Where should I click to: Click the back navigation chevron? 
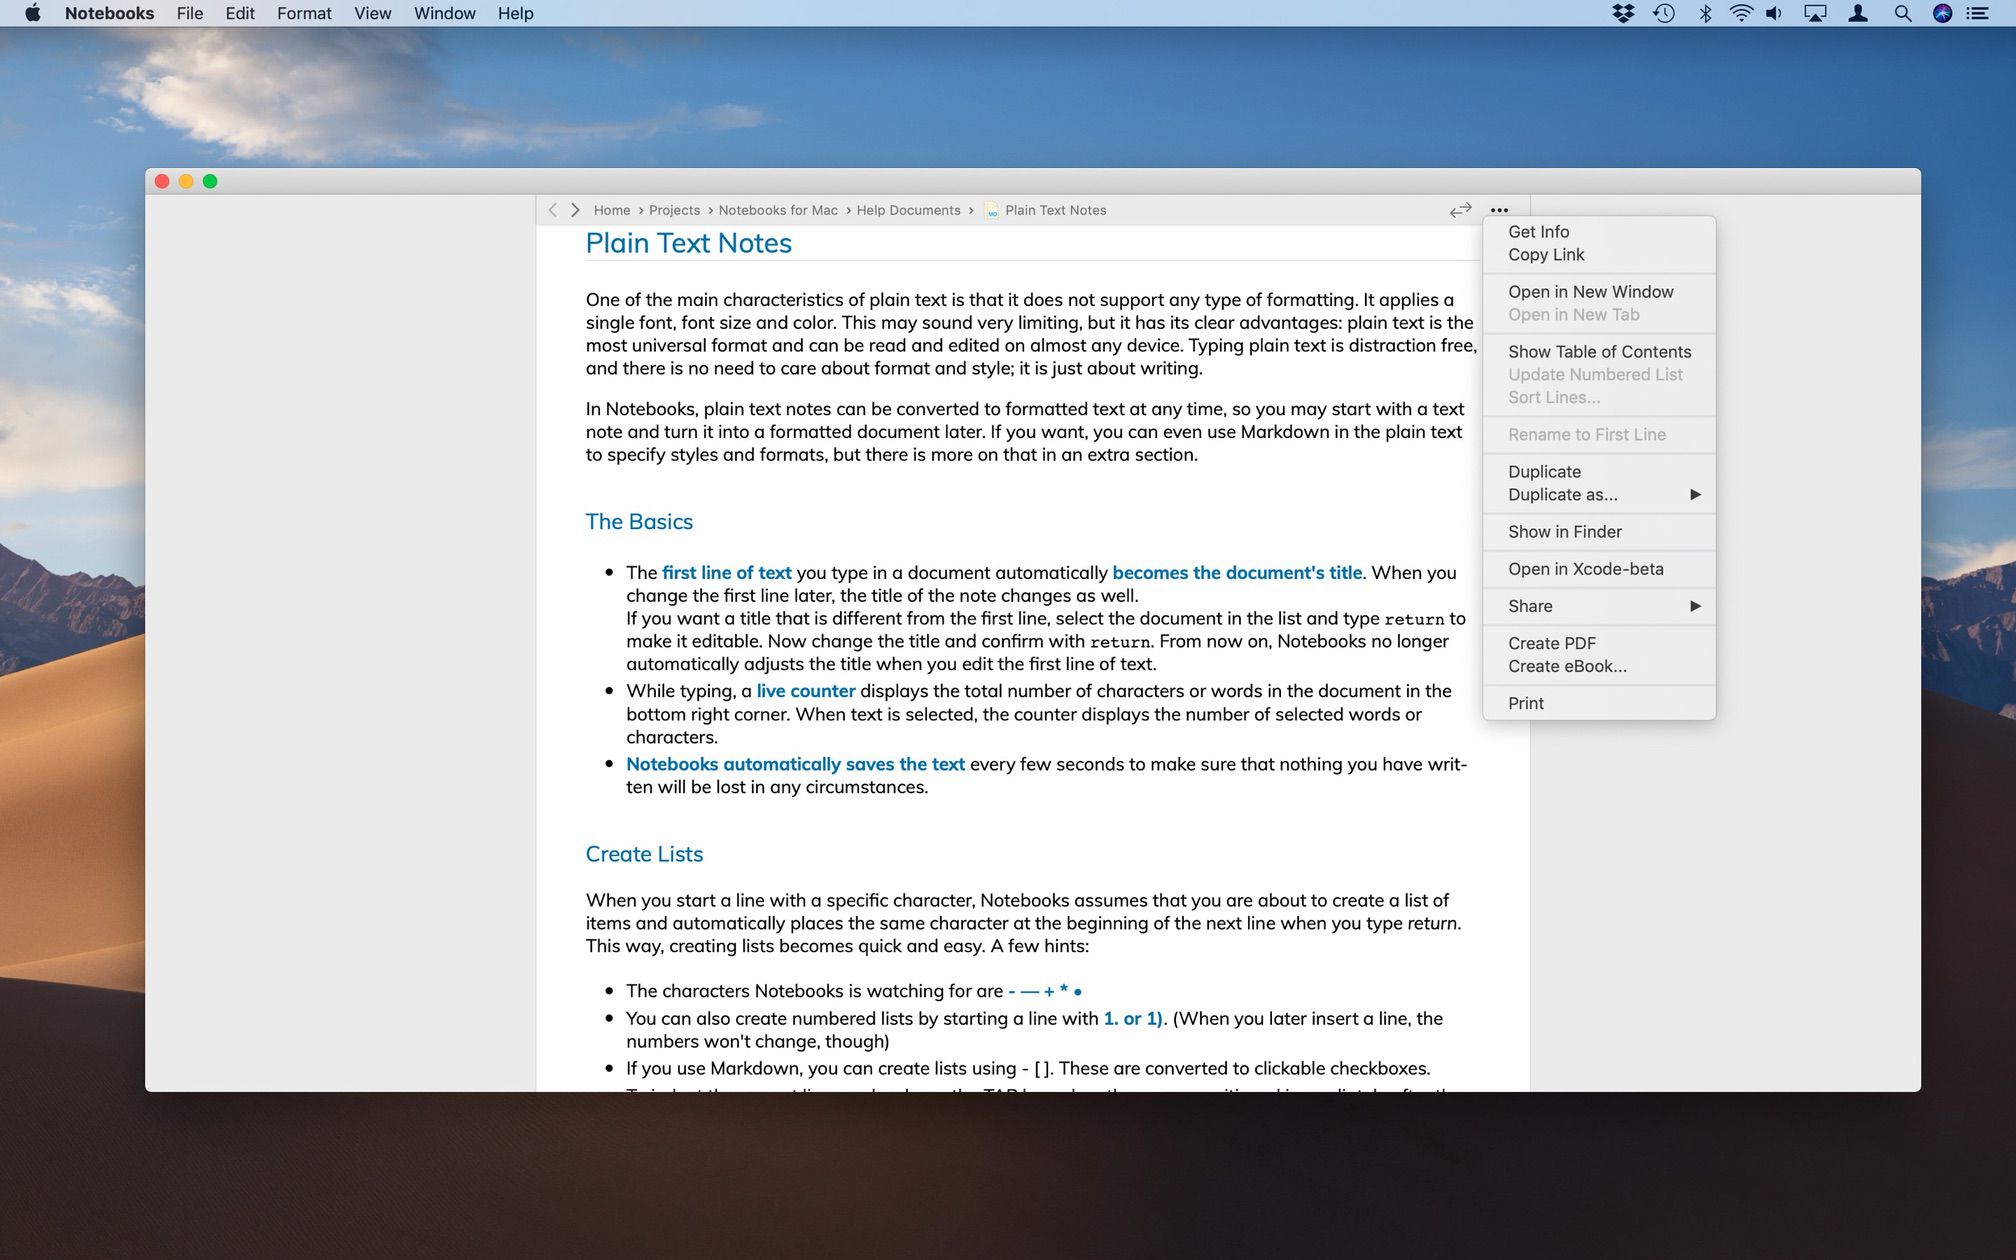point(552,210)
